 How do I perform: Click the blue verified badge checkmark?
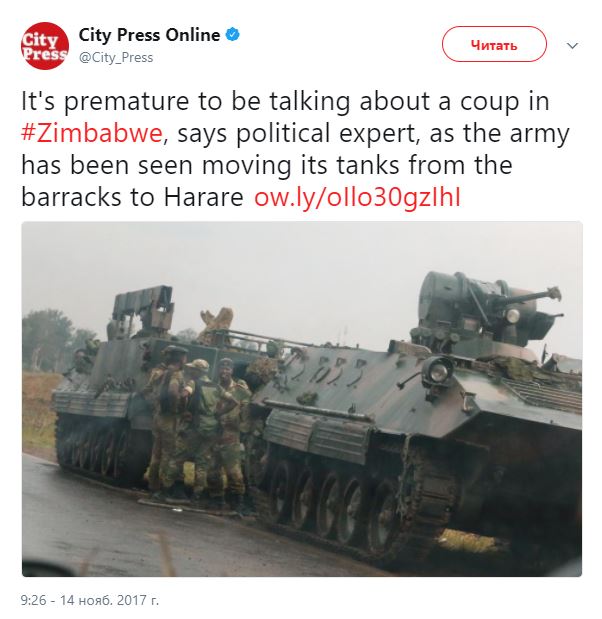[233, 35]
